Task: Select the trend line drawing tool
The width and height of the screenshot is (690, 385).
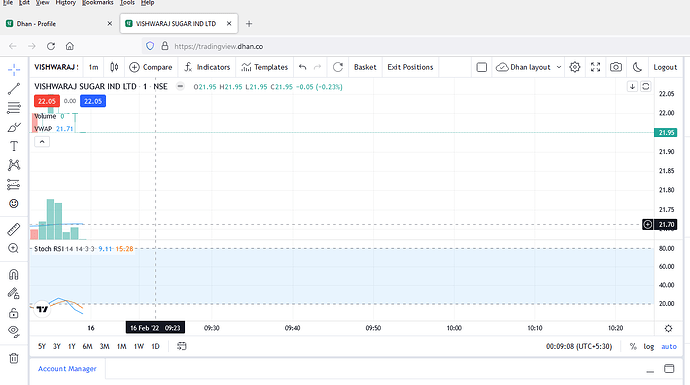Action: pyautogui.click(x=14, y=89)
